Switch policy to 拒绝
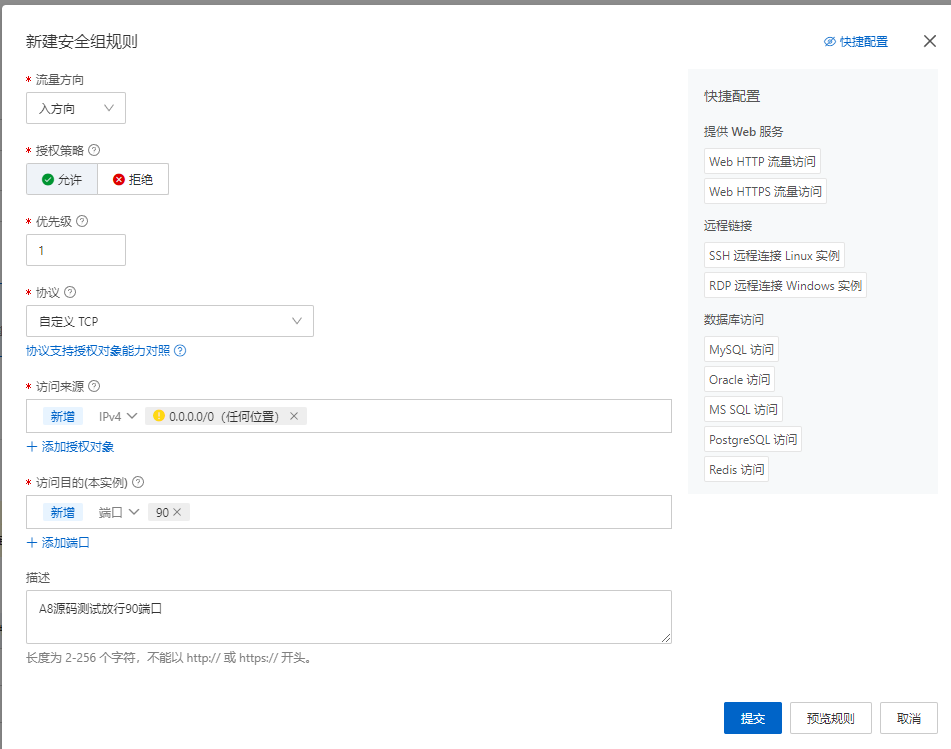951x749 pixels. 133,179
